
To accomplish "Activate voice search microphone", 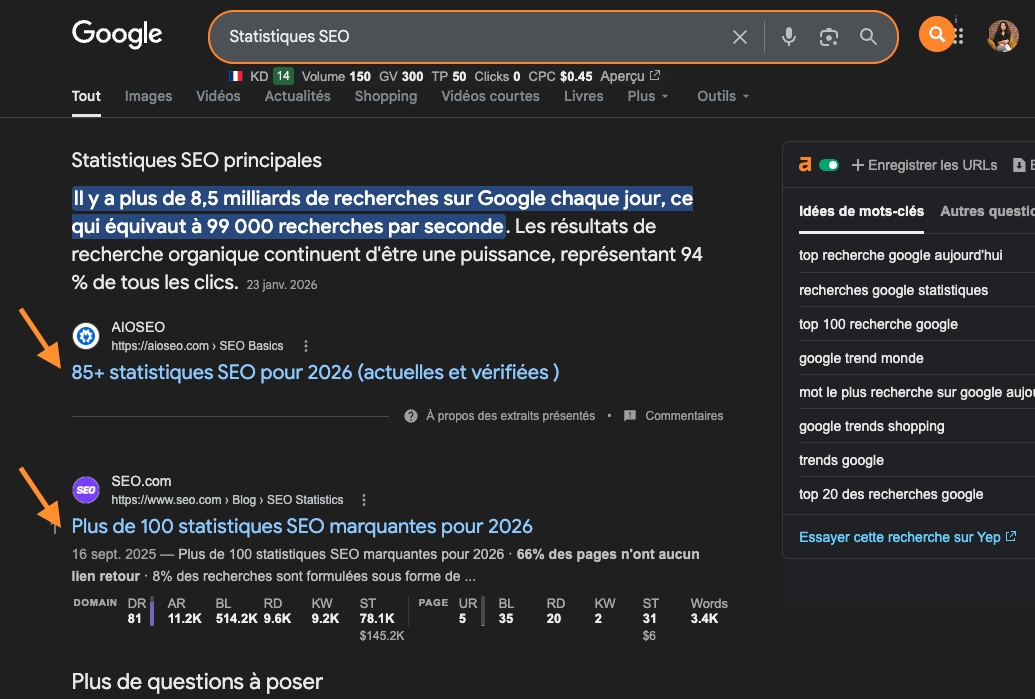I will click(x=789, y=36).
